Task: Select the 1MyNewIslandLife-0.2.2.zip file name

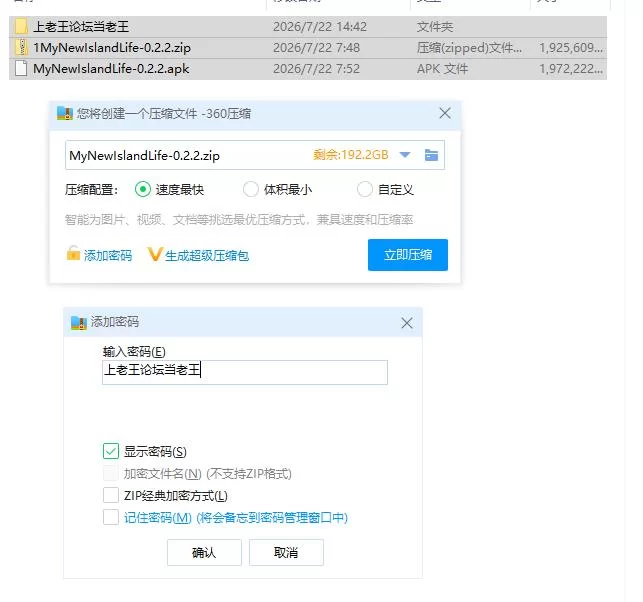Action: tap(112, 48)
